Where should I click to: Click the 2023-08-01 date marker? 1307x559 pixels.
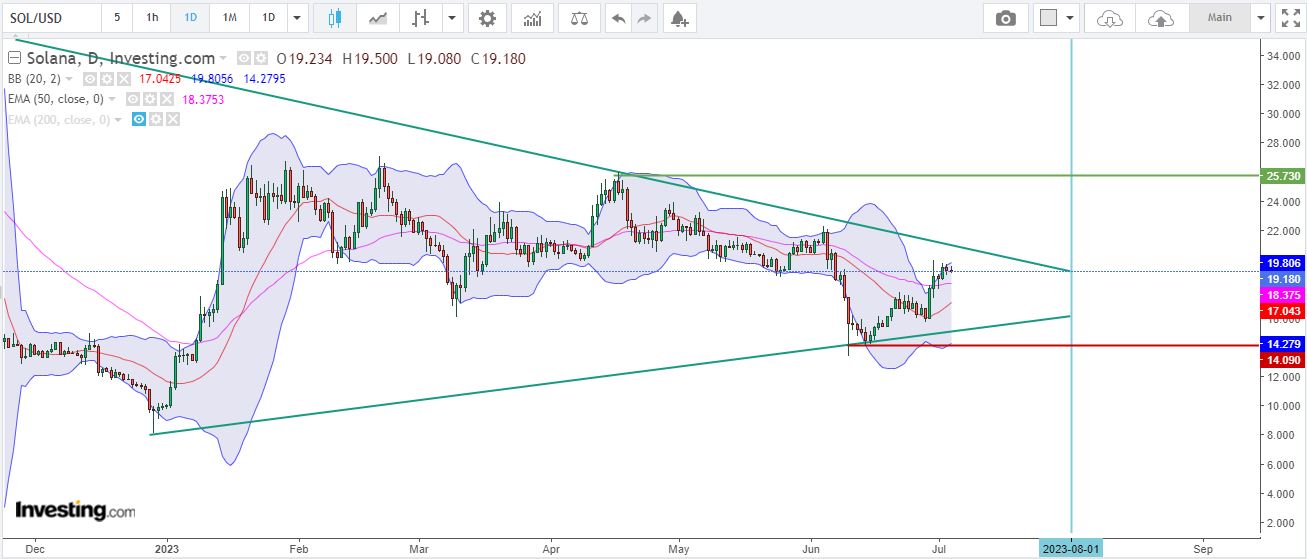[1071, 549]
